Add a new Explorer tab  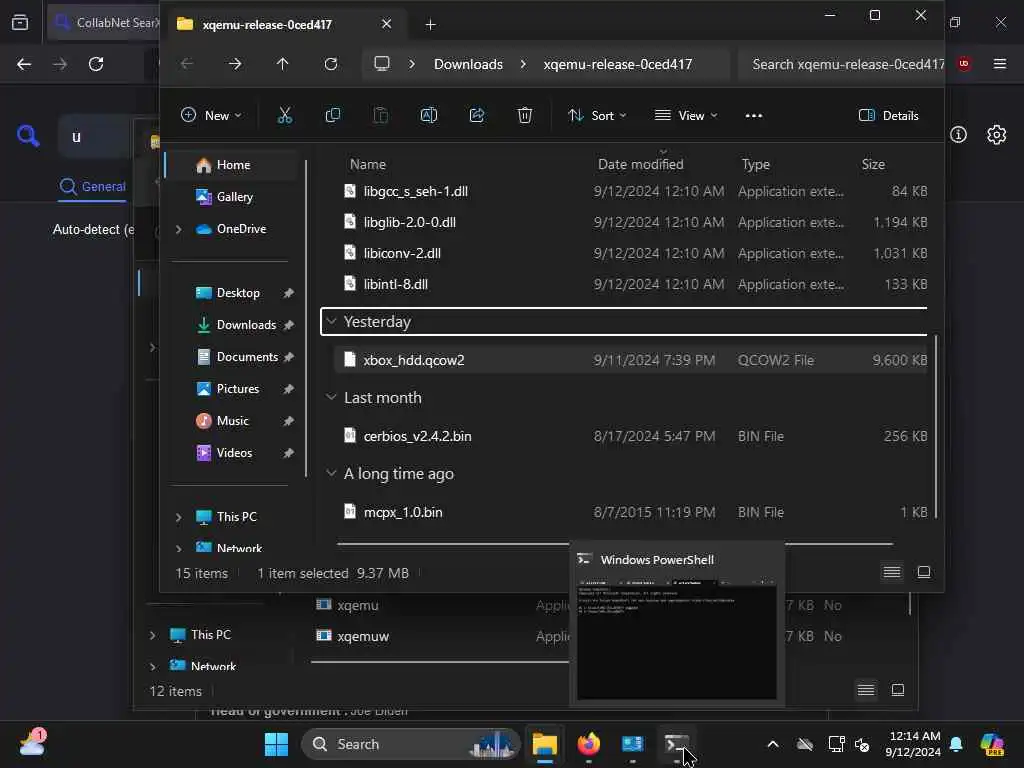tap(430, 24)
